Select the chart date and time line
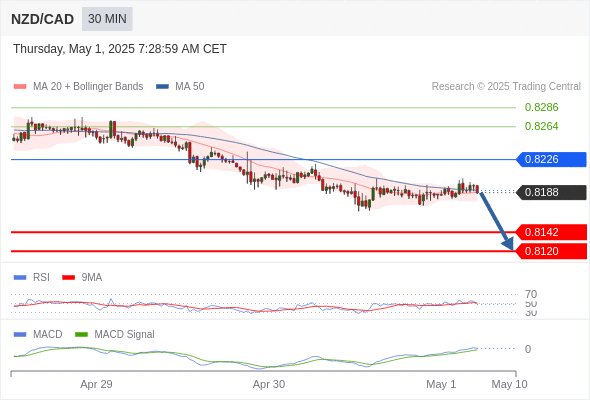The image size is (590, 400). click(x=120, y=49)
